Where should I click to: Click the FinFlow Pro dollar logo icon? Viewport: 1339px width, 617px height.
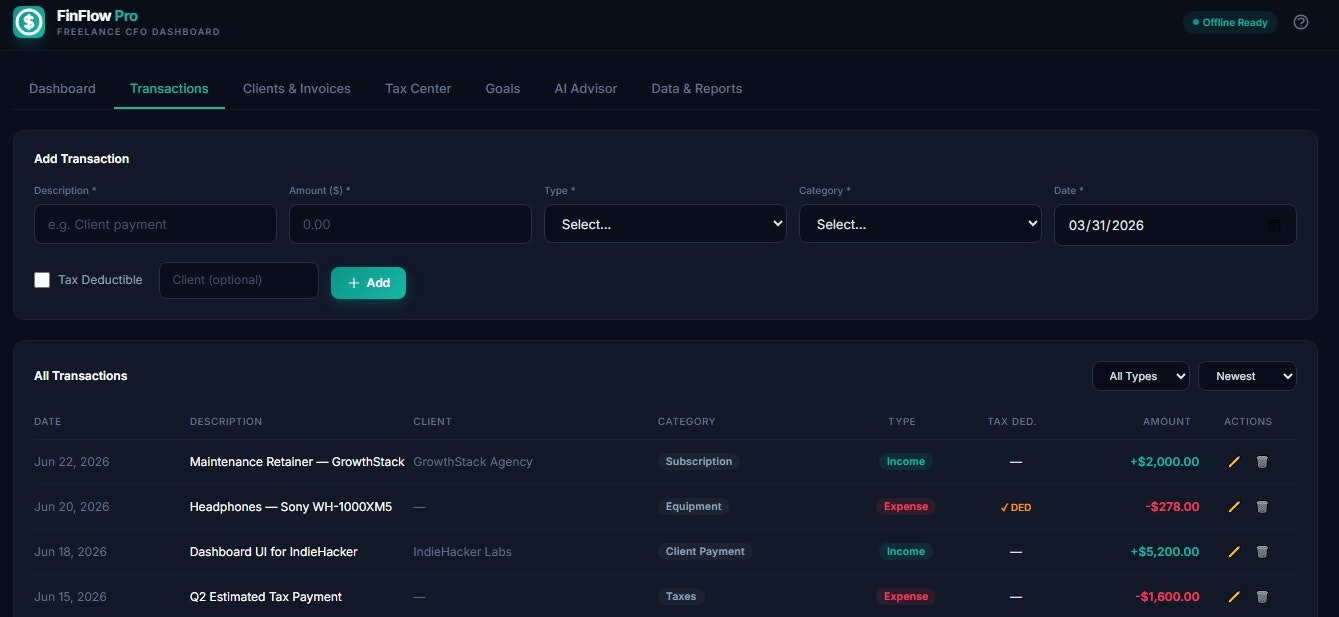(28, 22)
